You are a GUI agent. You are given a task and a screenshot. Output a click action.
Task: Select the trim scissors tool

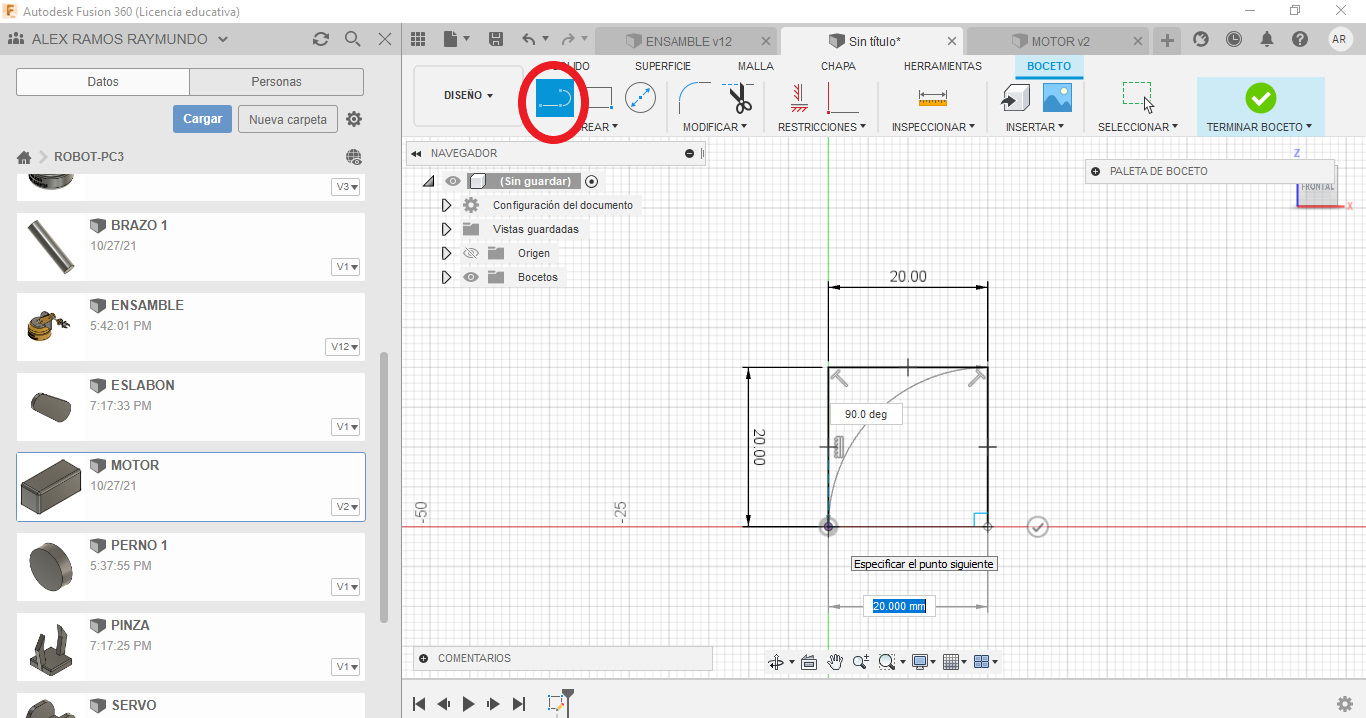pos(739,98)
